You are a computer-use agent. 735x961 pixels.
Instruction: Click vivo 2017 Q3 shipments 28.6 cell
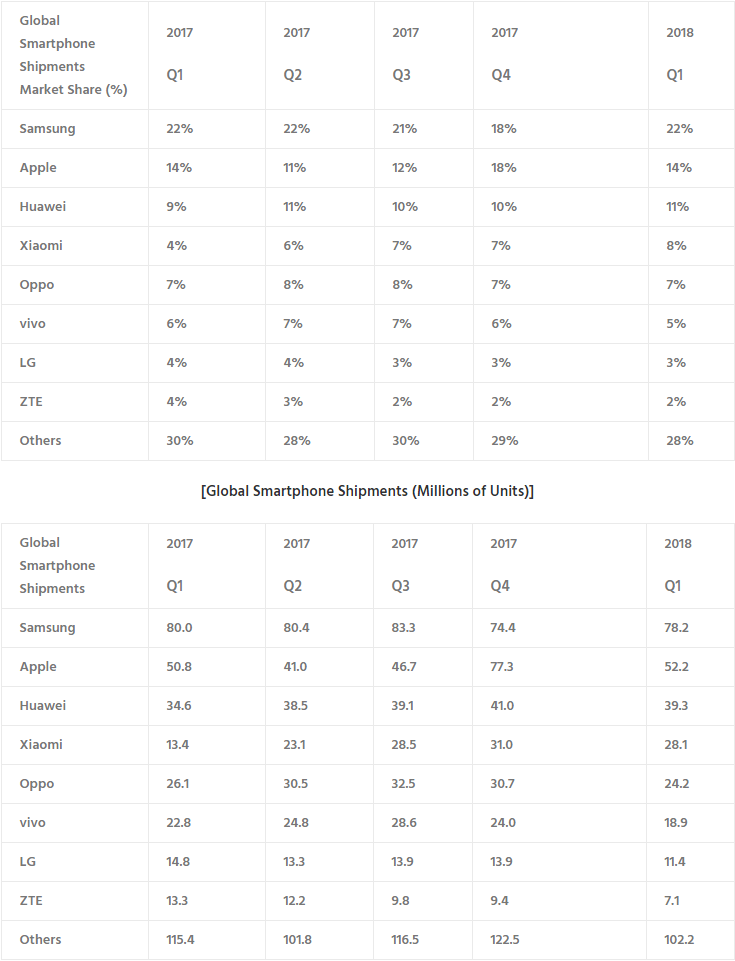tap(422, 823)
